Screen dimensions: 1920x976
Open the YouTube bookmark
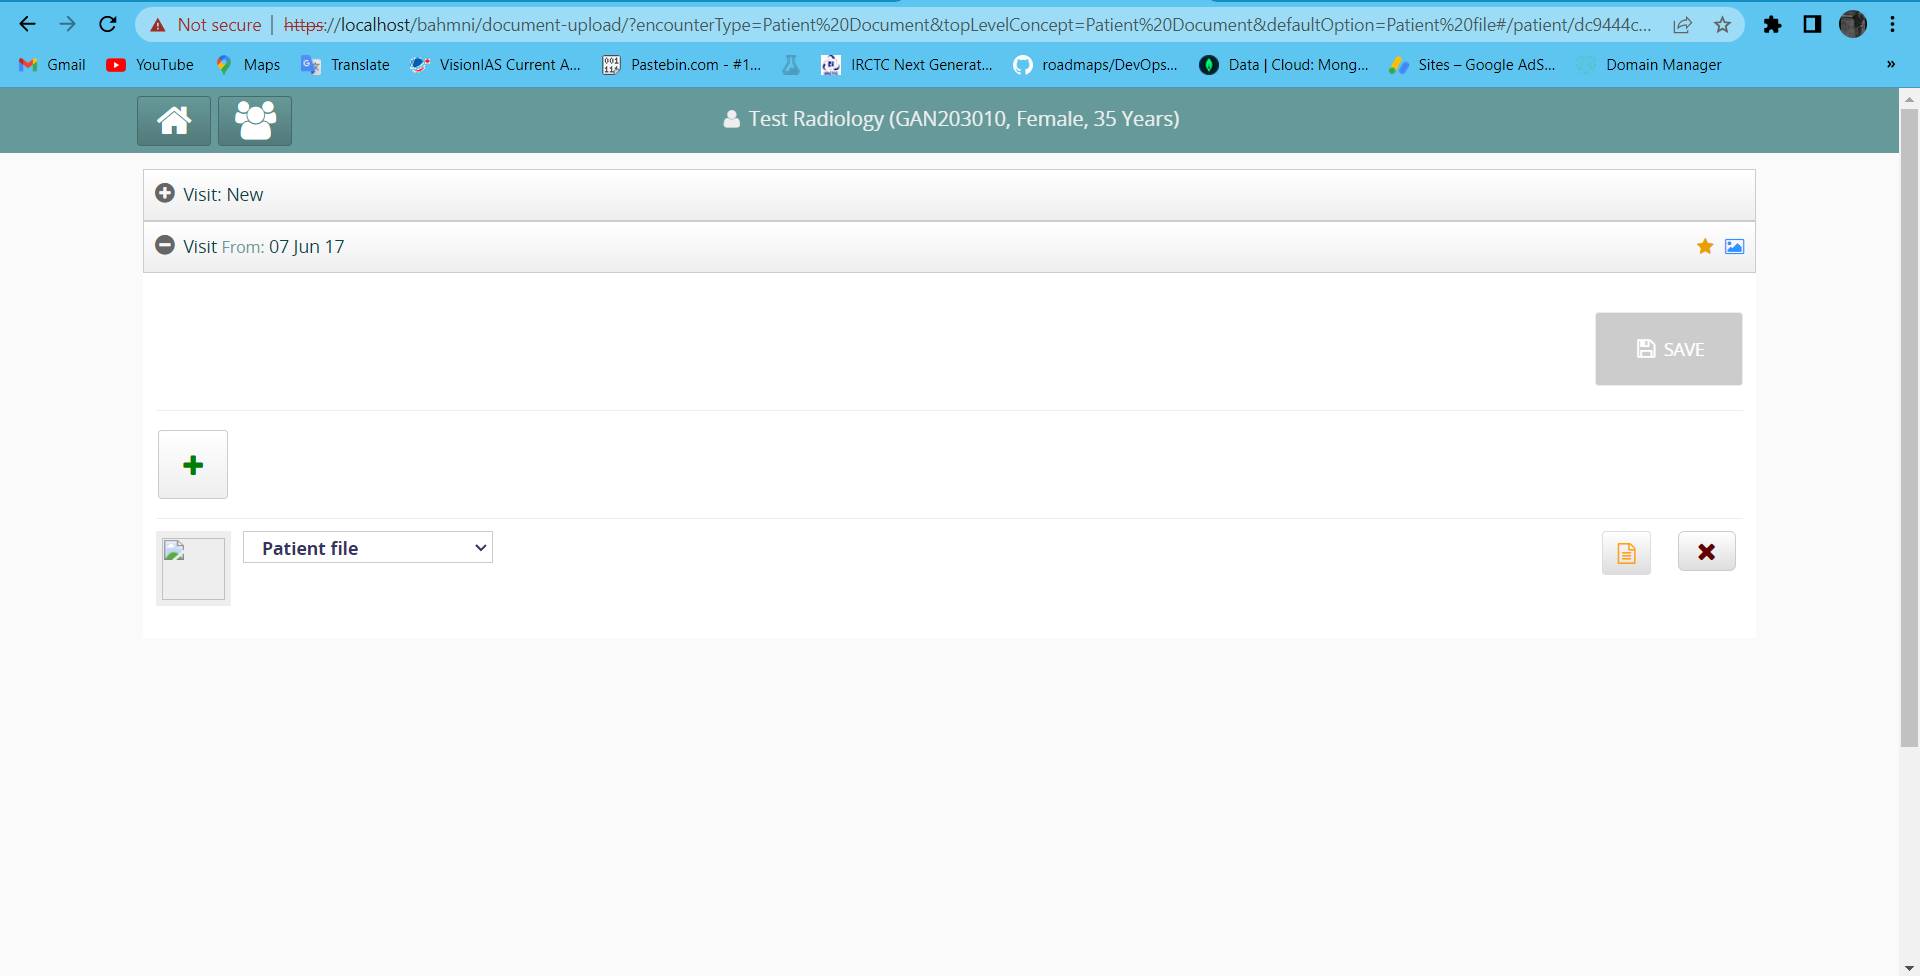tap(148, 64)
